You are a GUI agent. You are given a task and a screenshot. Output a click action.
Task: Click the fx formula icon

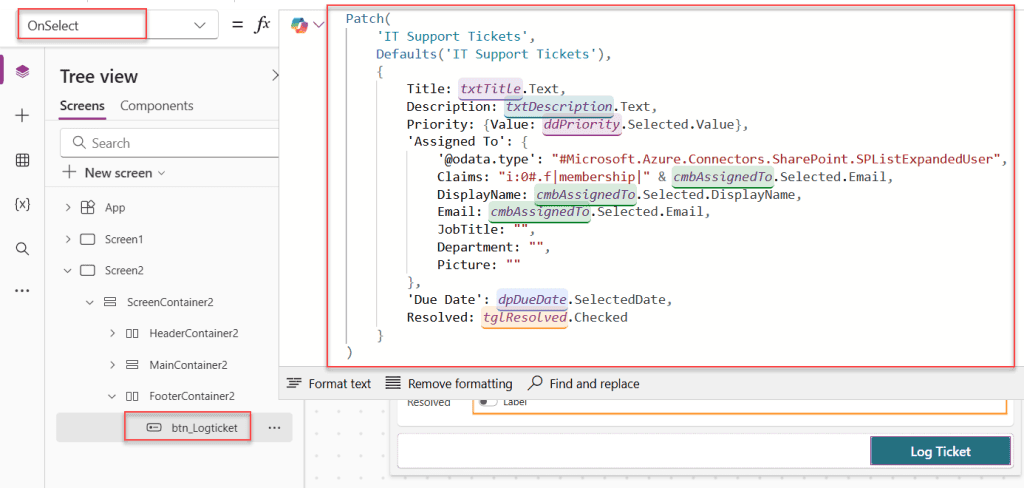tap(262, 25)
